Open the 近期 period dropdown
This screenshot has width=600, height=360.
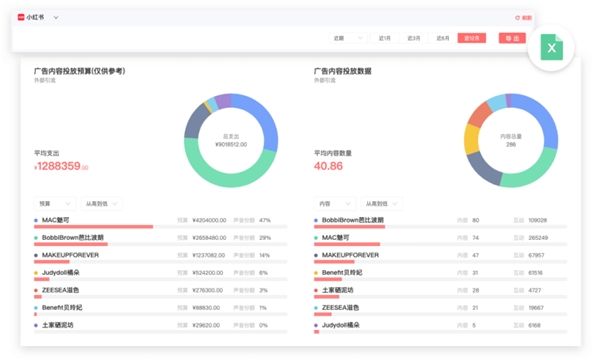click(x=347, y=38)
